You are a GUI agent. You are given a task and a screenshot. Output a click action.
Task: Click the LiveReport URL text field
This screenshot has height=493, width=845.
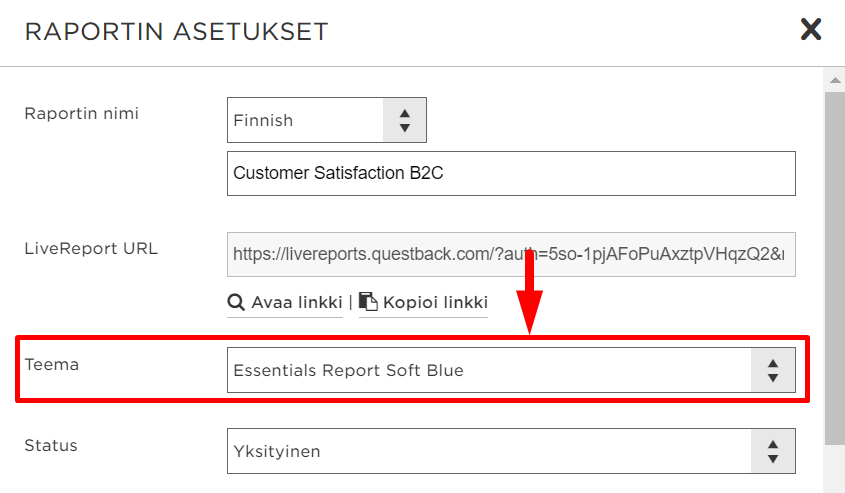pos(511,254)
